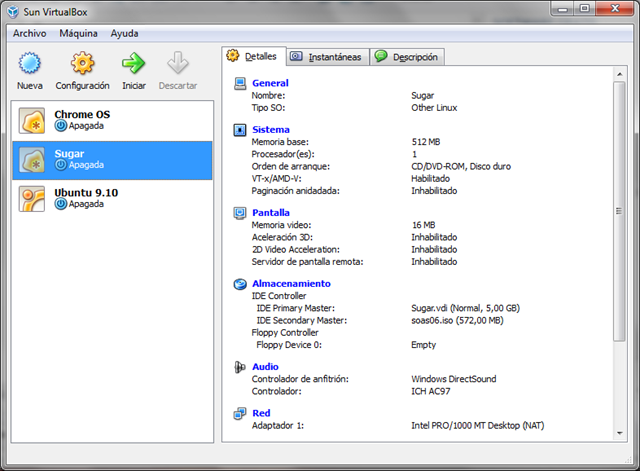640x471 pixels.
Task: Select the Chrome OS machine icon
Action: (32, 121)
